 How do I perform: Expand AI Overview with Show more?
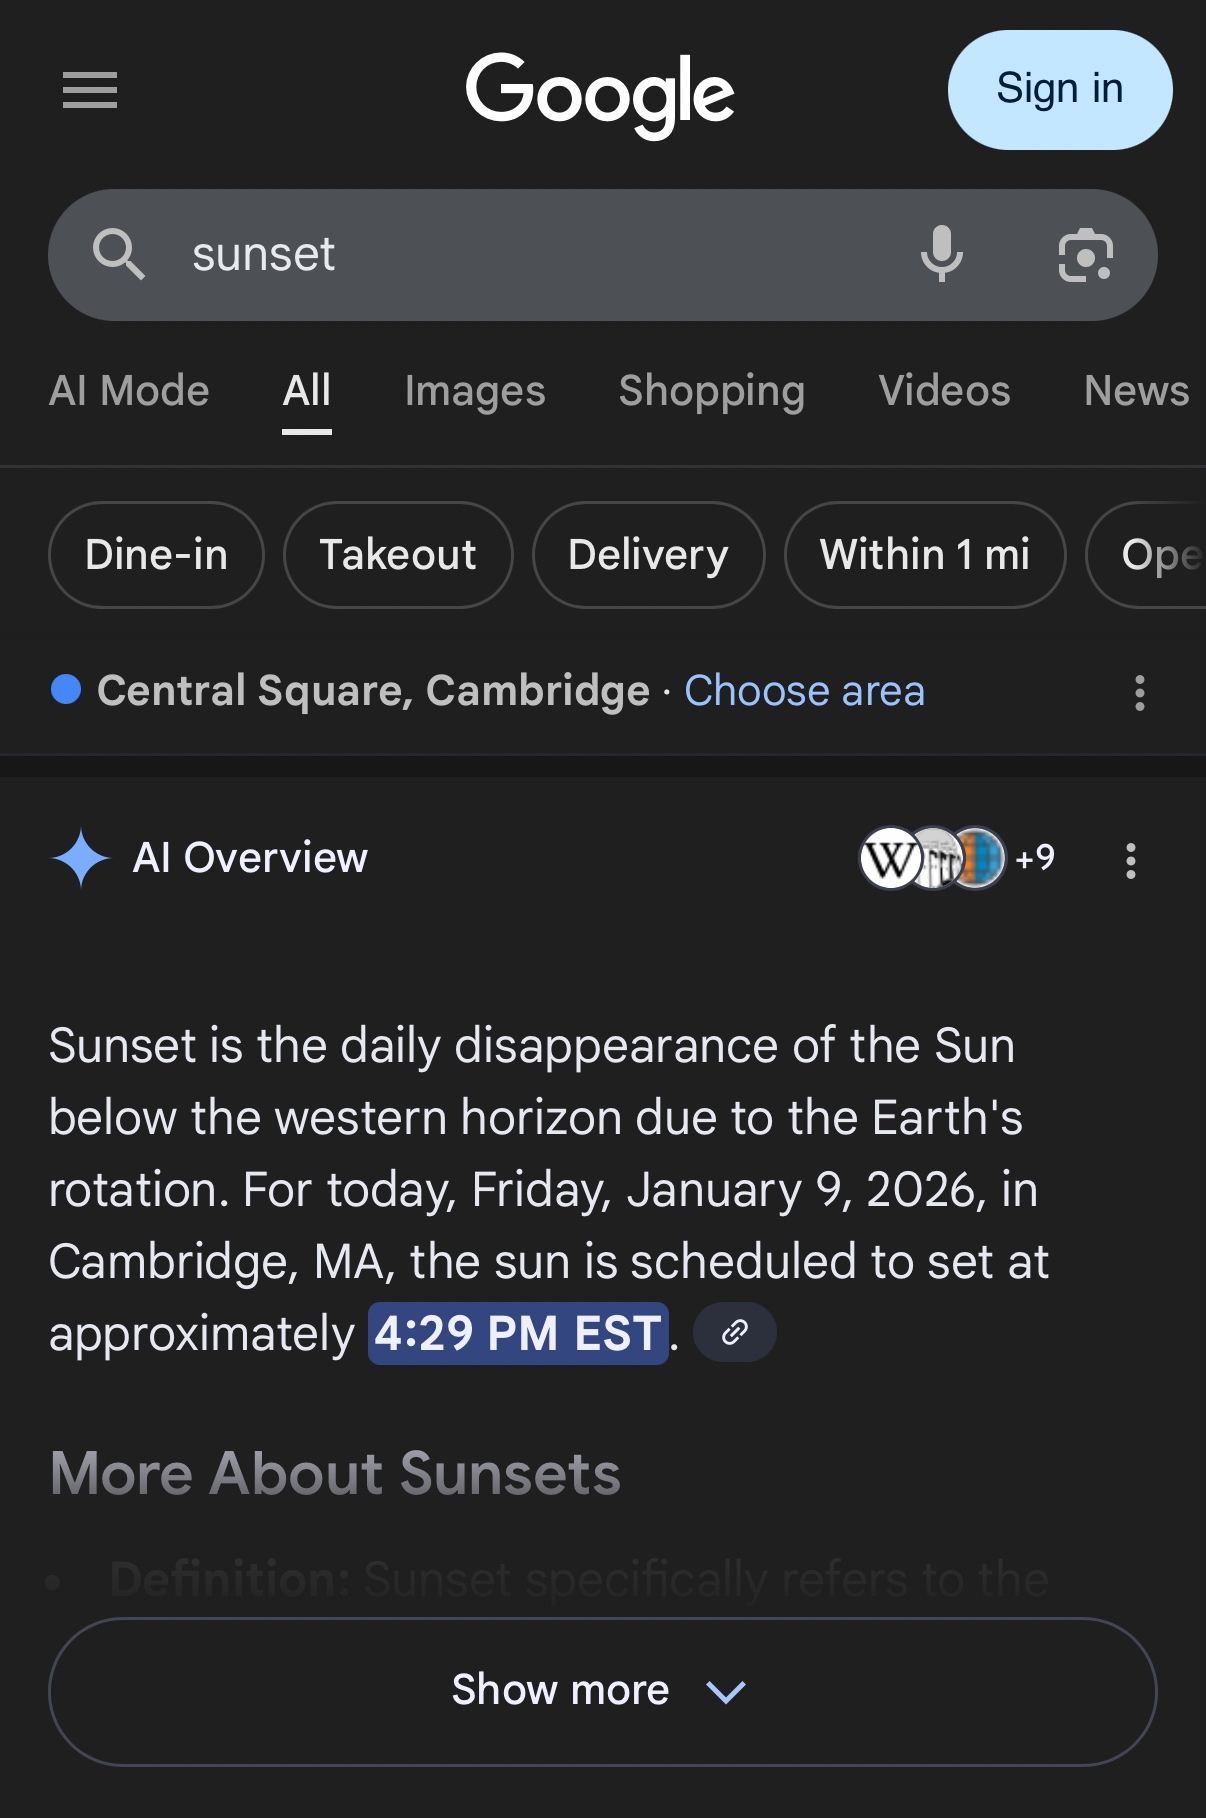(560, 1690)
